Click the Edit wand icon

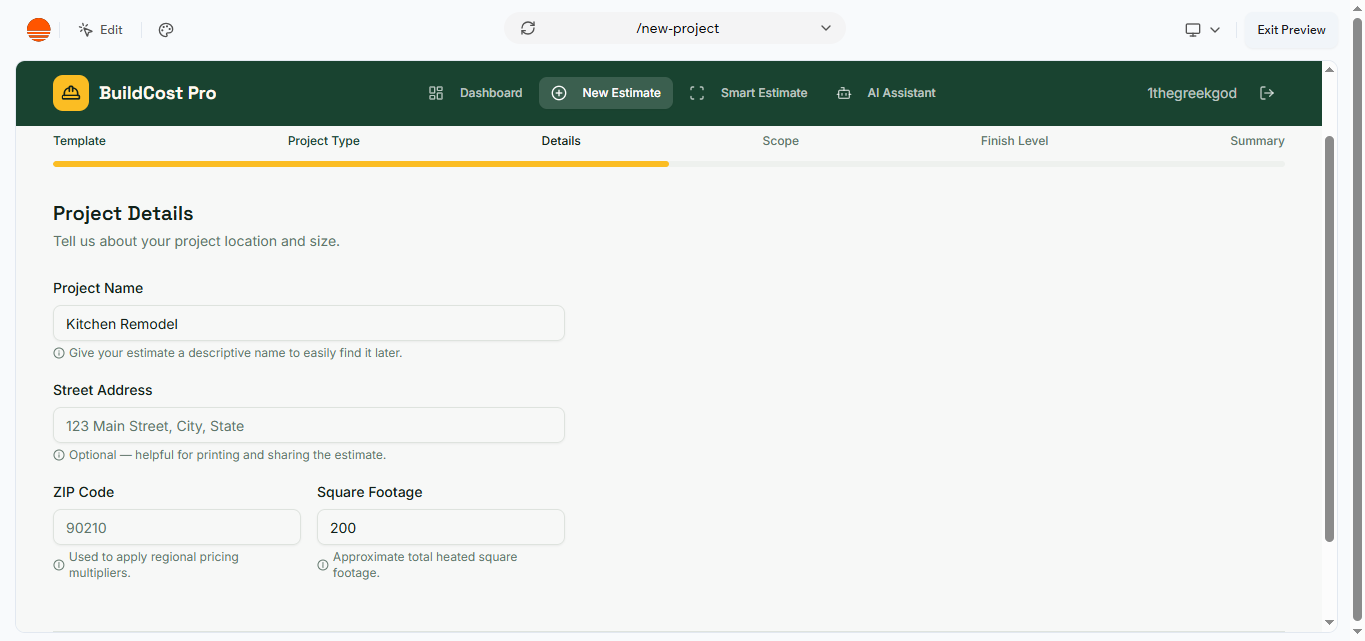pyautogui.click(x=86, y=30)
